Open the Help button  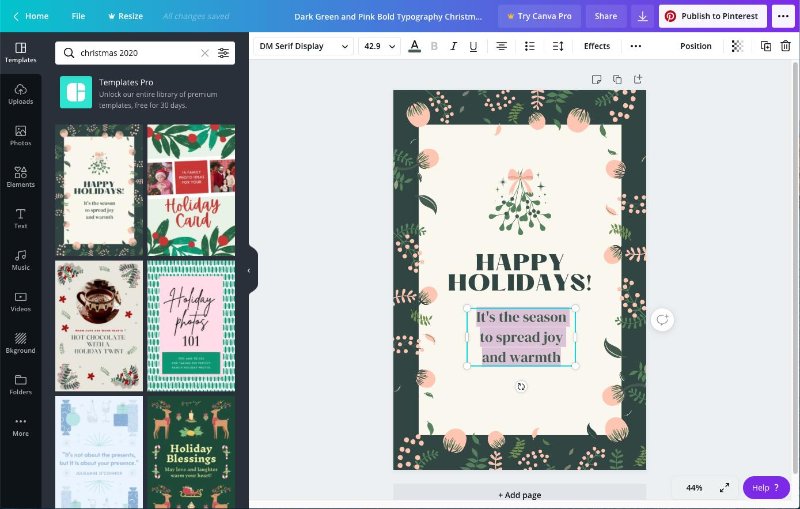pyautogui.click(x=766, y=488)
